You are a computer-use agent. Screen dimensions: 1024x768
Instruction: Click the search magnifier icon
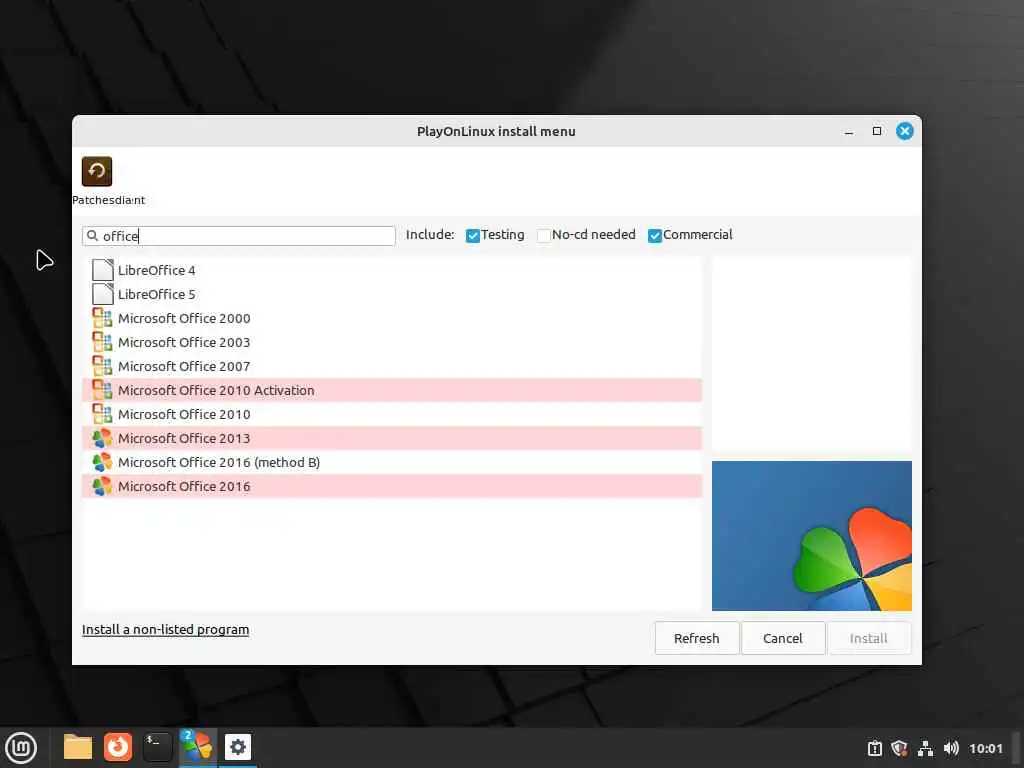click(x=92, y=236)
